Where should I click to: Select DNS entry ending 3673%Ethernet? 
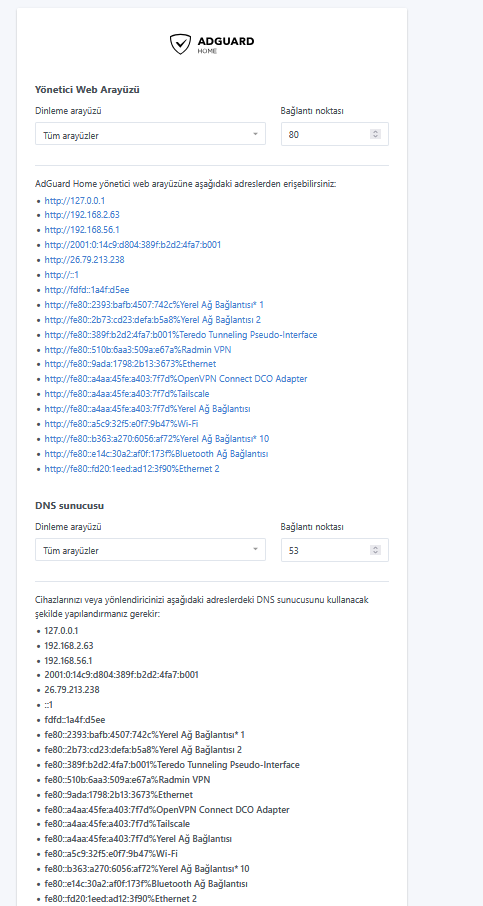pyautogui.click(x=119, y=795)
